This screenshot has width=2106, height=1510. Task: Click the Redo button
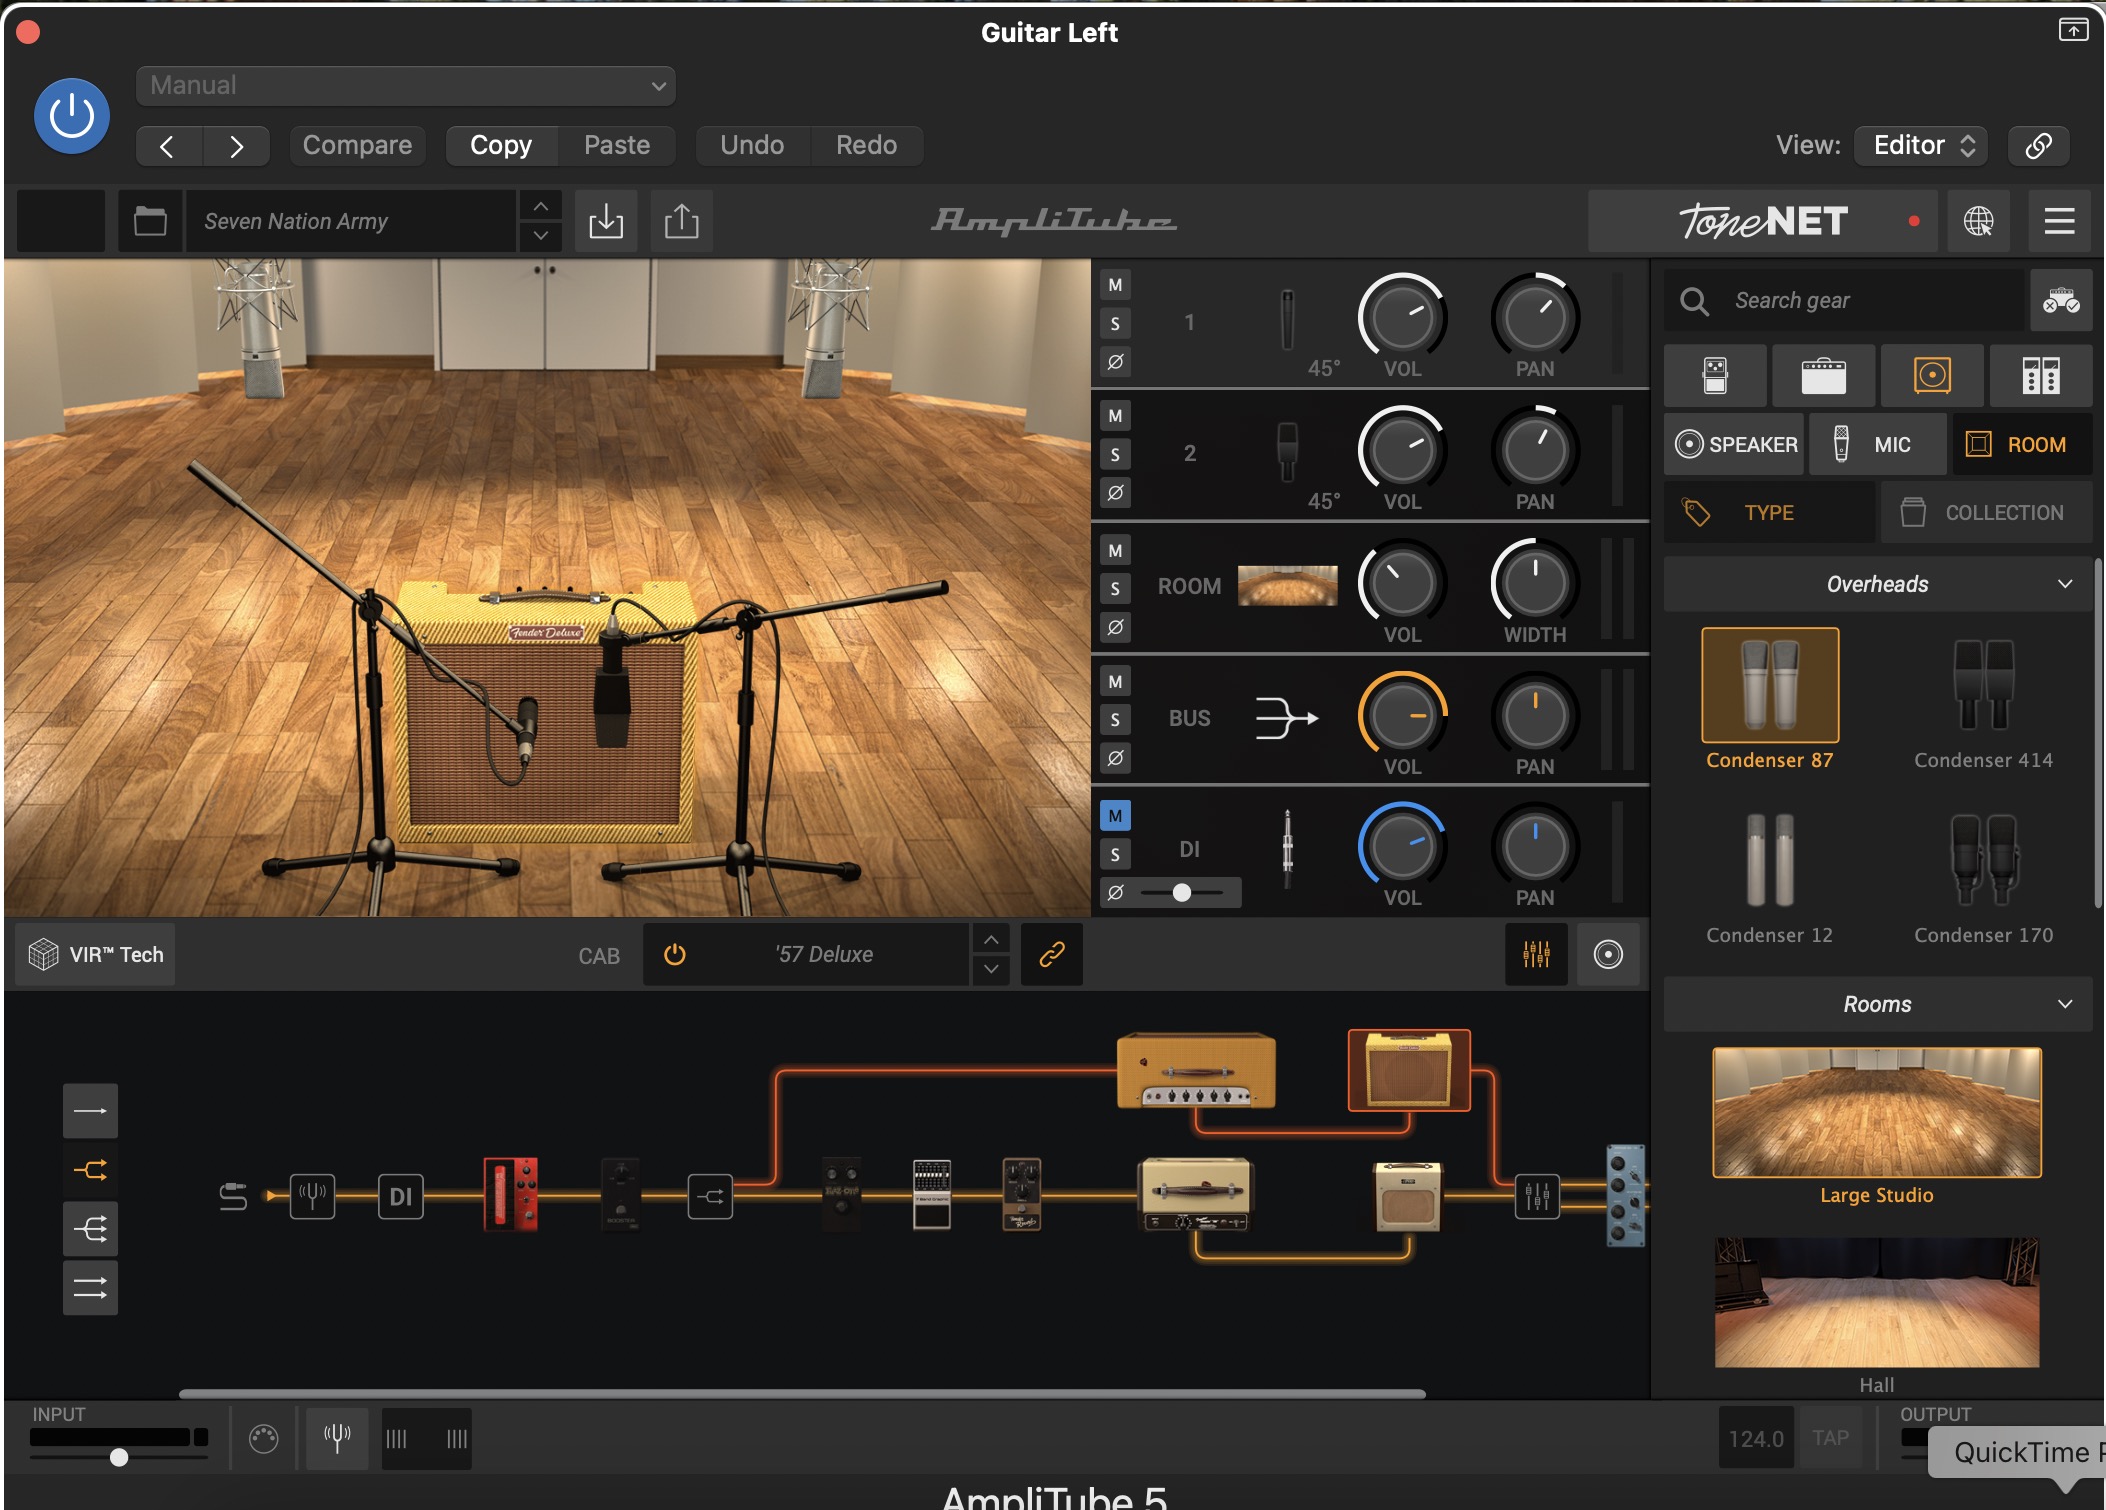[866, 146]
